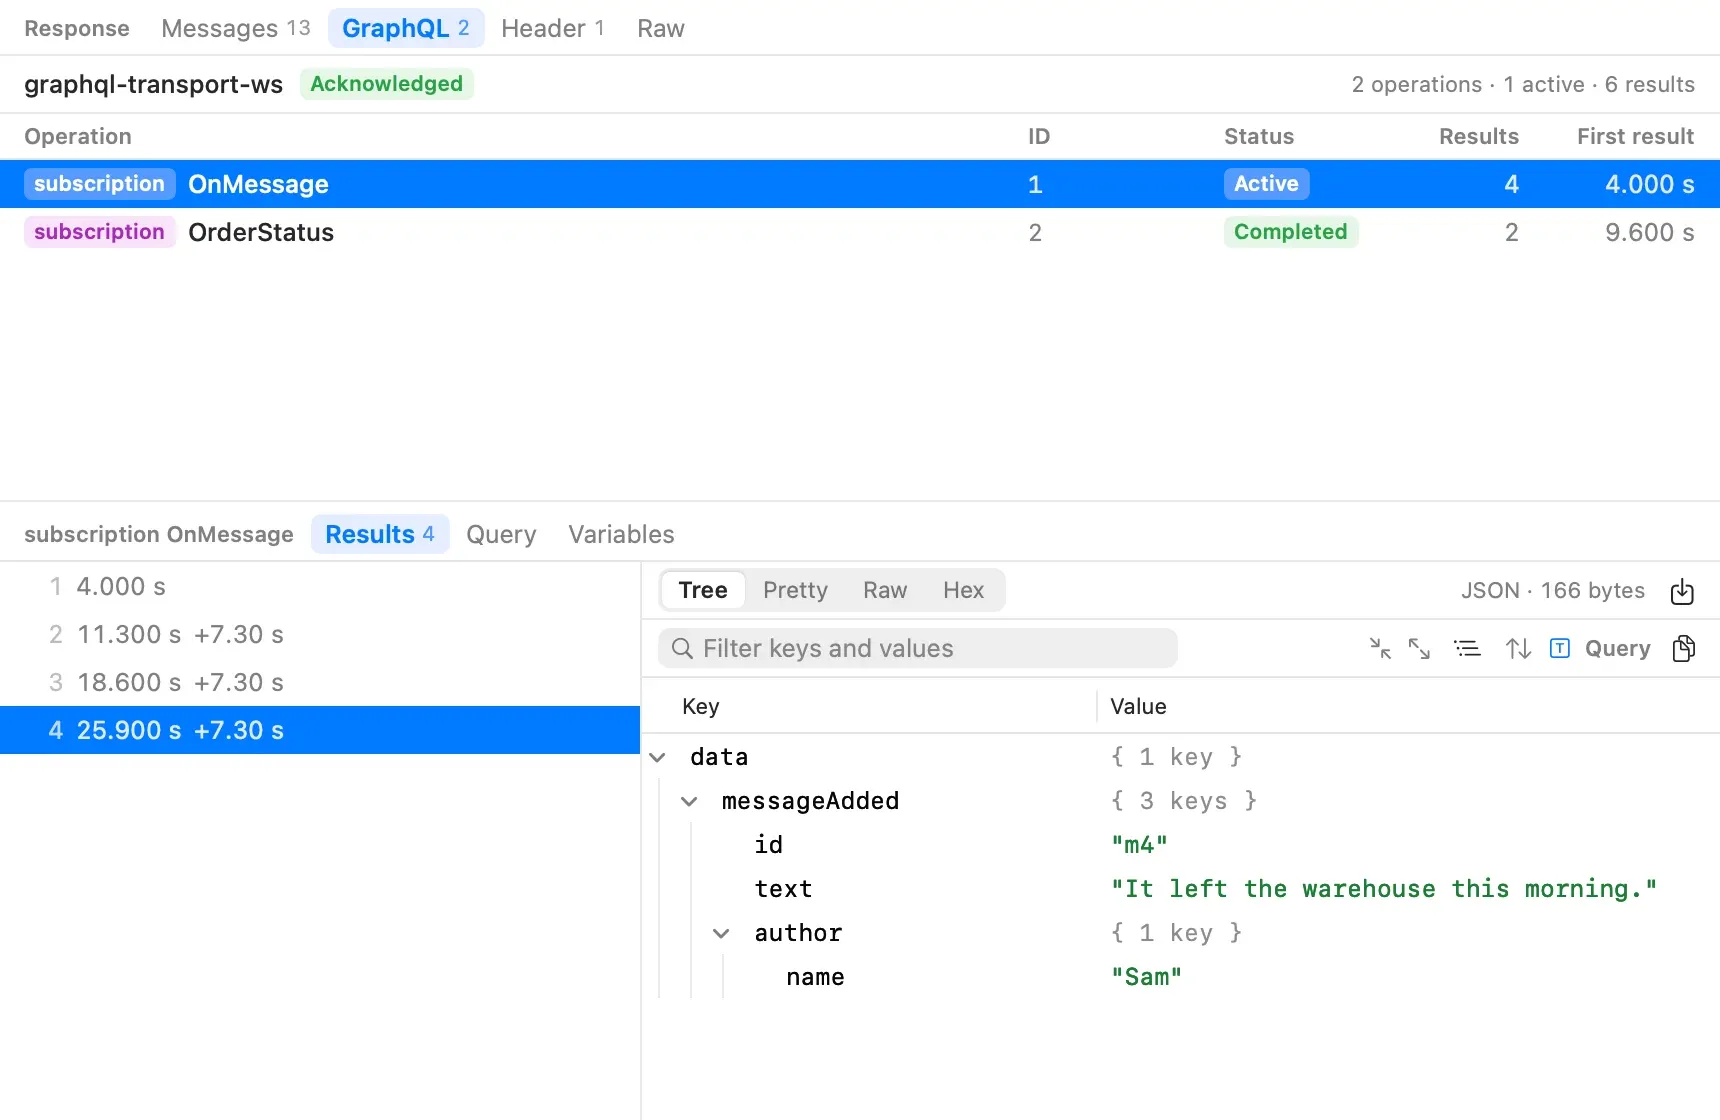
Task: Switch viewer to Raw mode
Action: pos(885,590)
